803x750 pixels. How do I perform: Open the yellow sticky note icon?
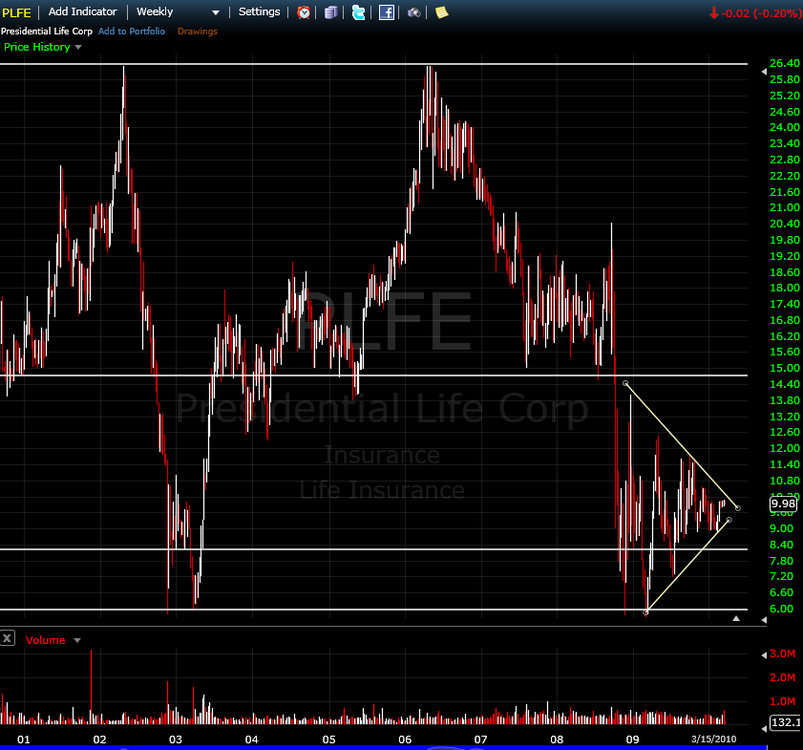[441, 12]
